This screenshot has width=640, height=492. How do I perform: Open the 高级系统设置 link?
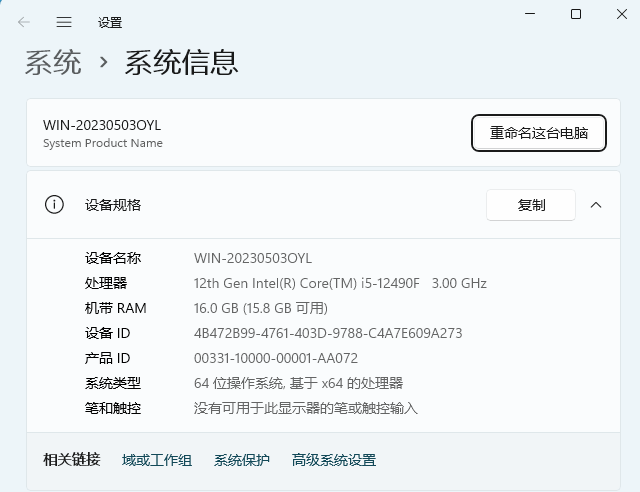click(334, 460)
